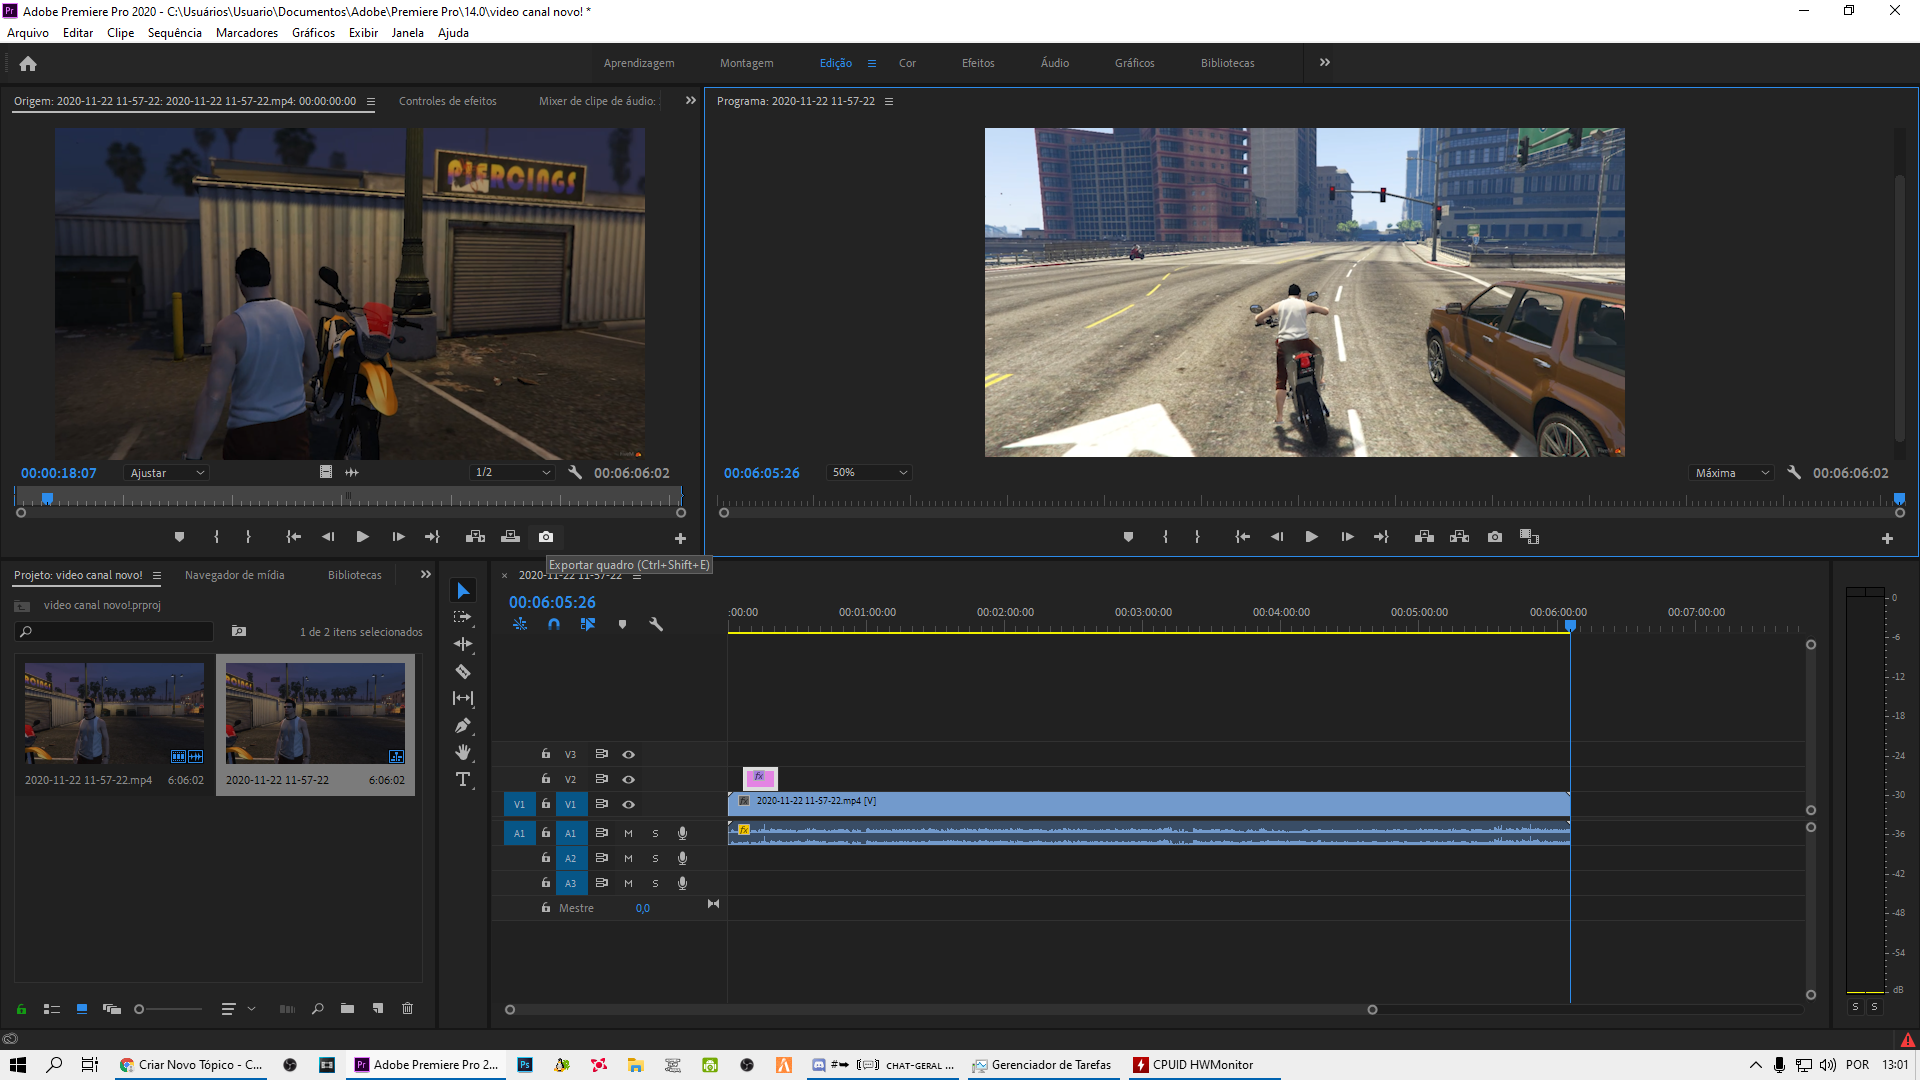Viewport: 1920px width, 1080px height.
Task: Play the Source monitor clip
Action: click(363, 537)
